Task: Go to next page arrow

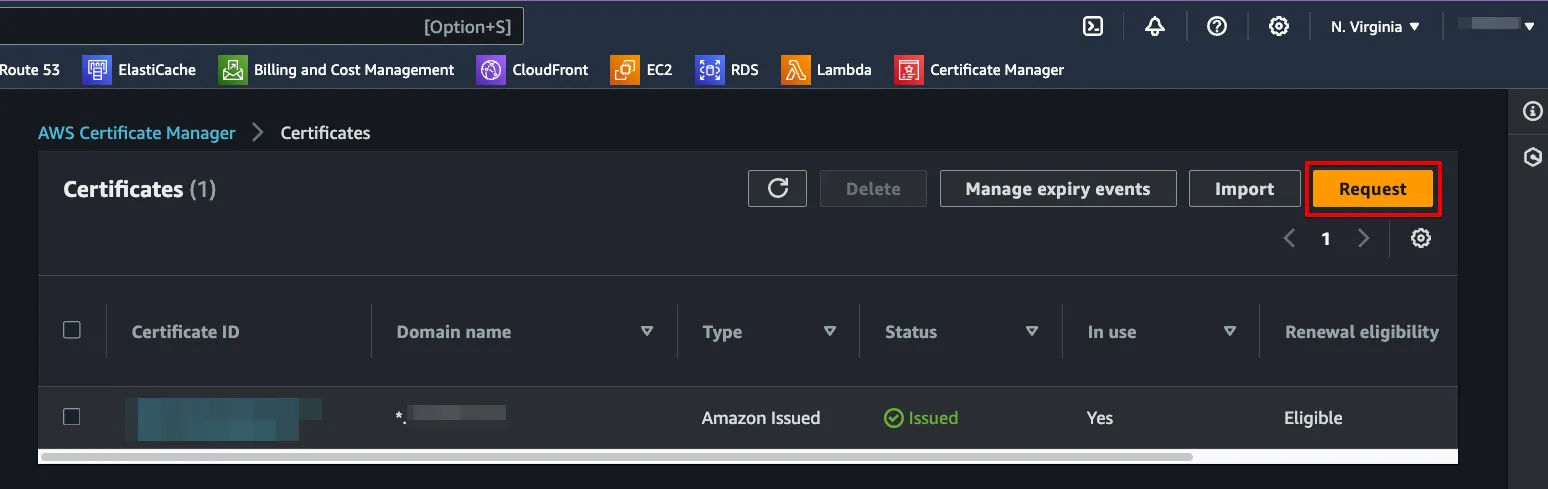Action: (1362, 238)
